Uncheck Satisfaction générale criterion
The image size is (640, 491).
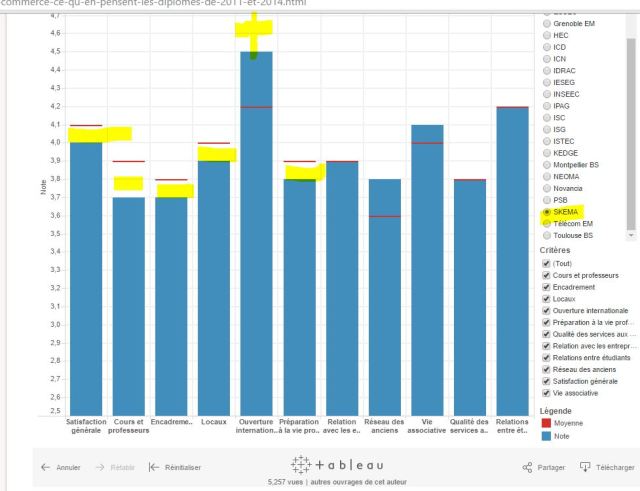pos(546,381)
